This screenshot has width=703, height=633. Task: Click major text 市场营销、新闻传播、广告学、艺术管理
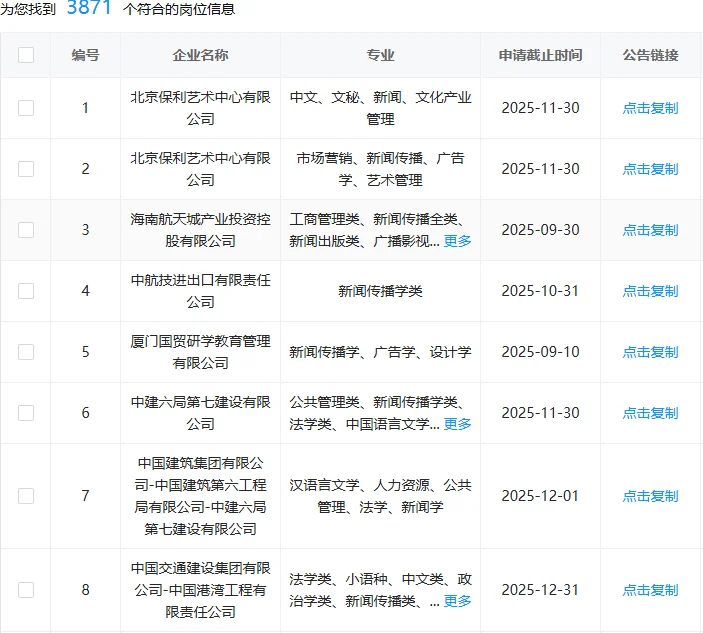pos(380,169)
